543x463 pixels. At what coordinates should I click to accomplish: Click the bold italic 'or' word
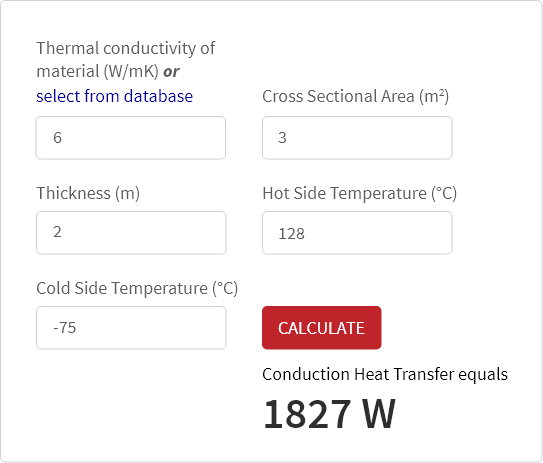pyautogui.click(x=171, y=72)
